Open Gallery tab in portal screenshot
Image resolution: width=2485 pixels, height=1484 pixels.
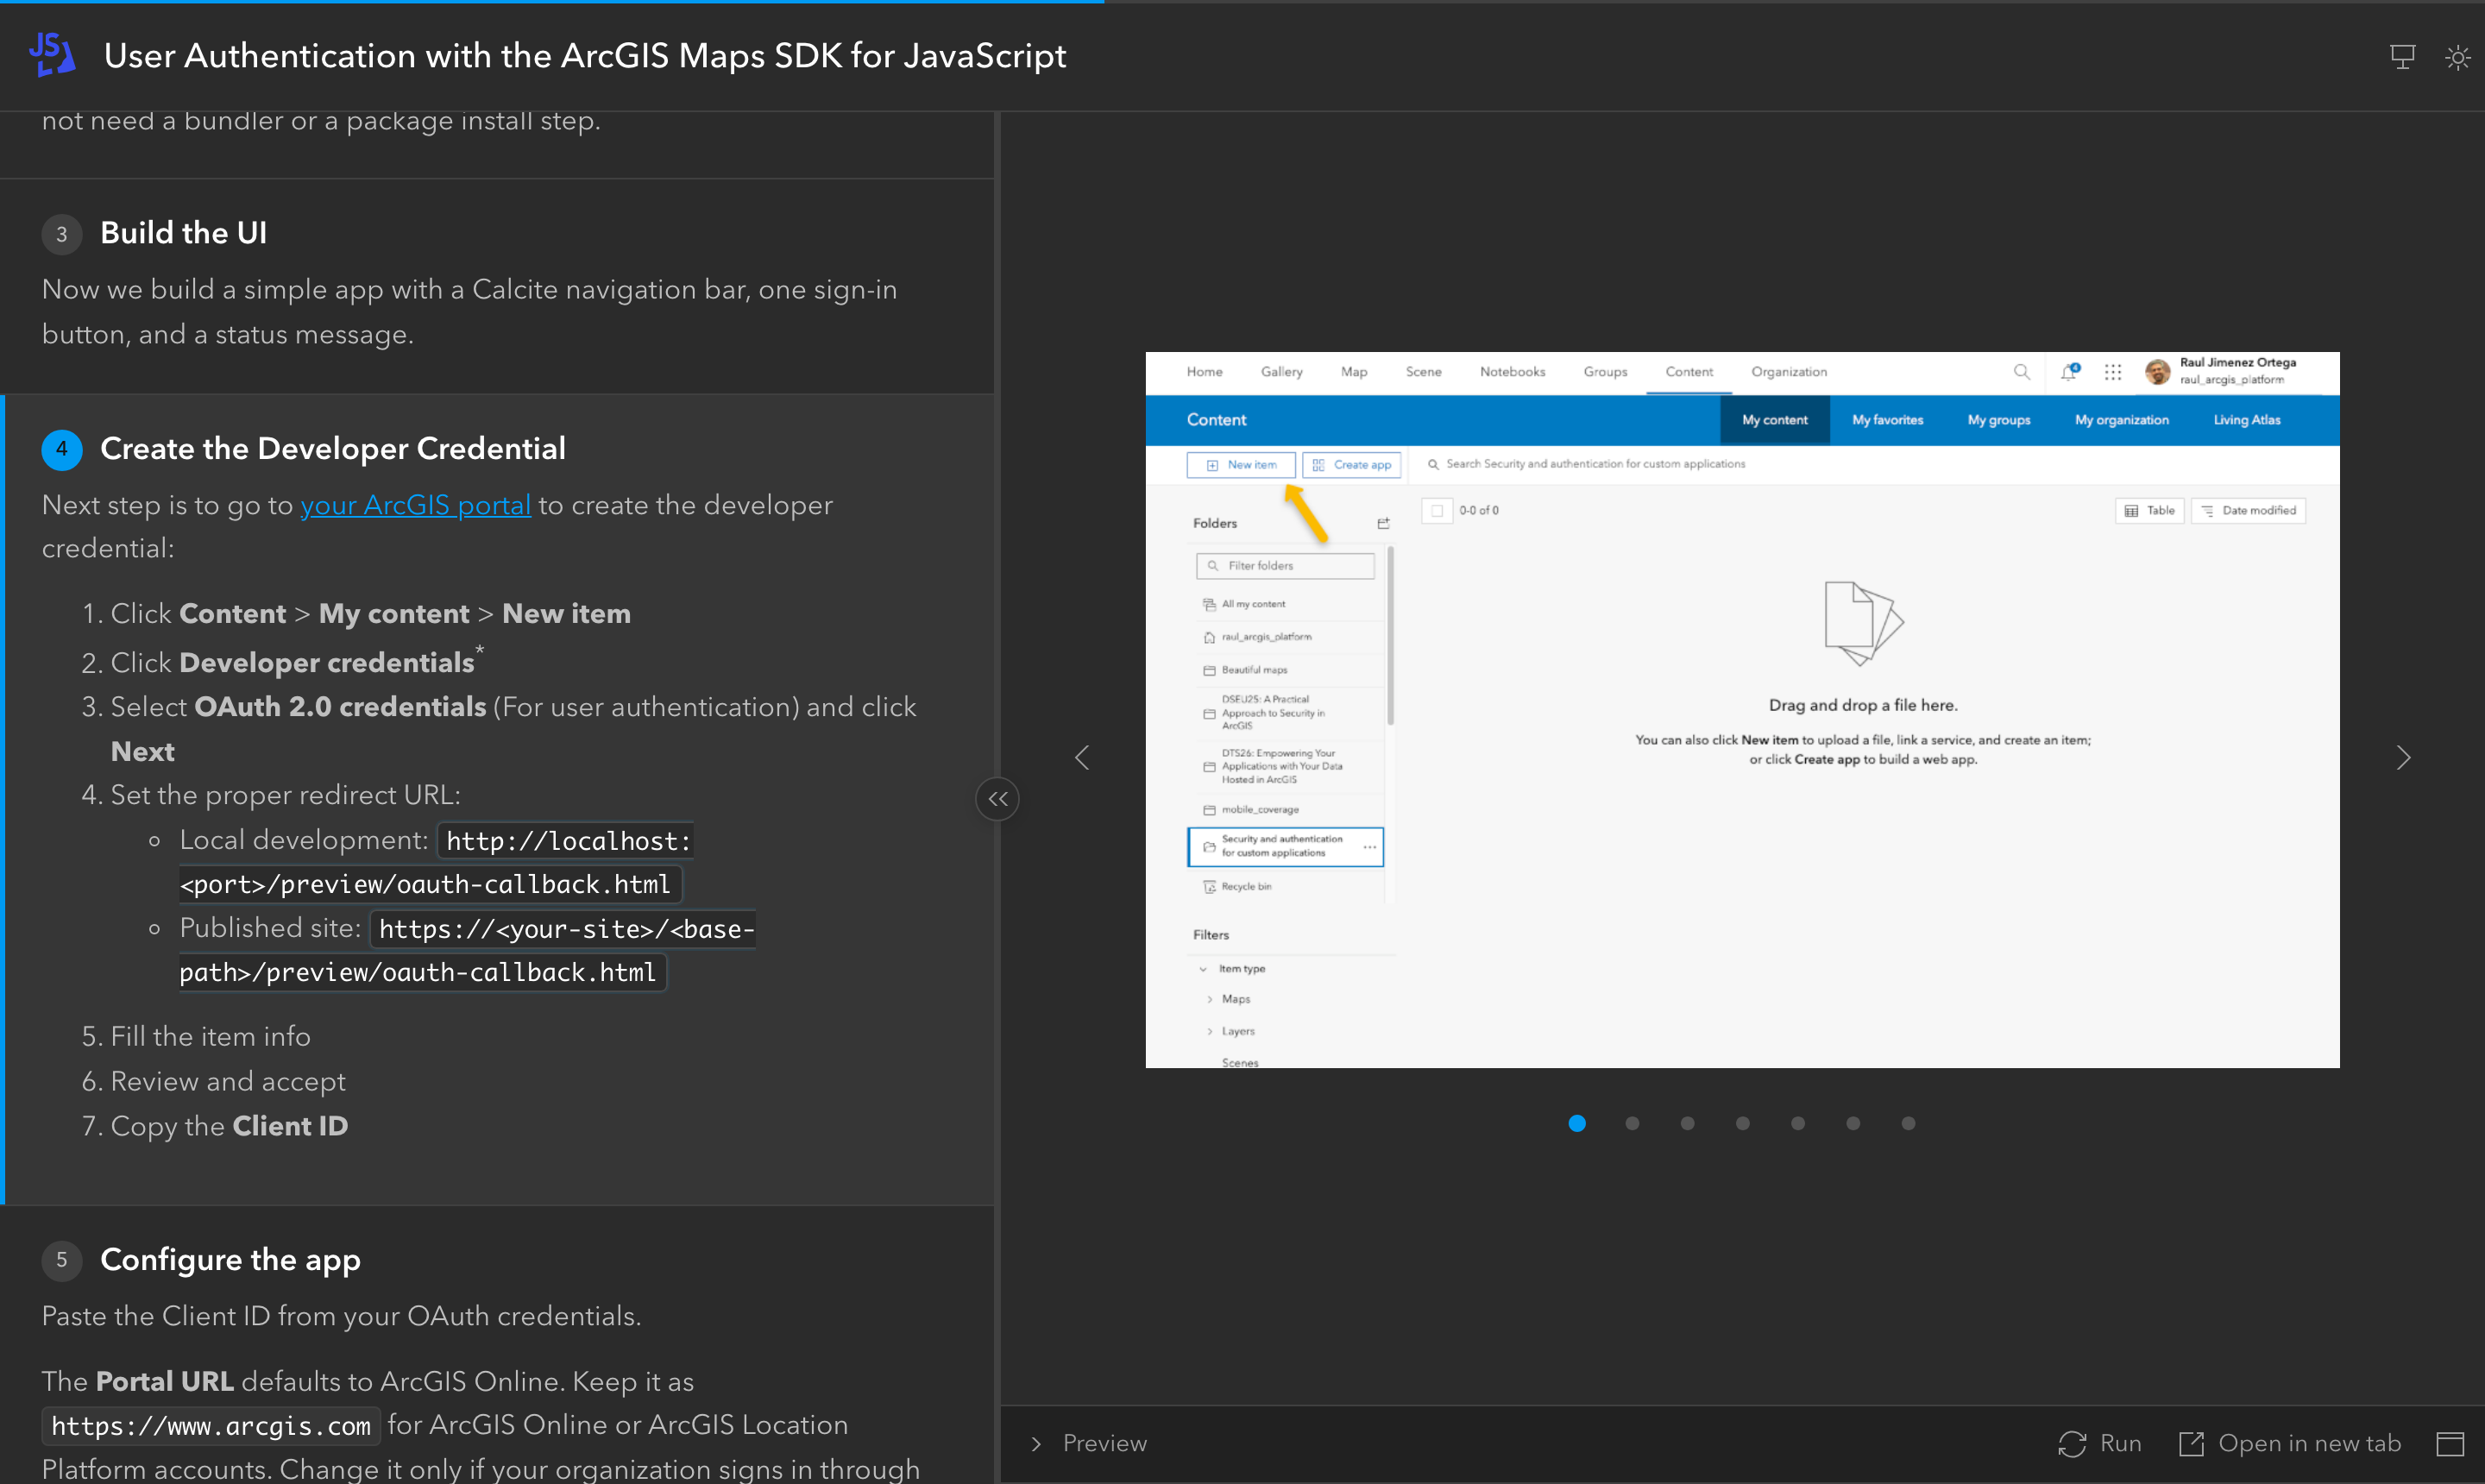1281,372
